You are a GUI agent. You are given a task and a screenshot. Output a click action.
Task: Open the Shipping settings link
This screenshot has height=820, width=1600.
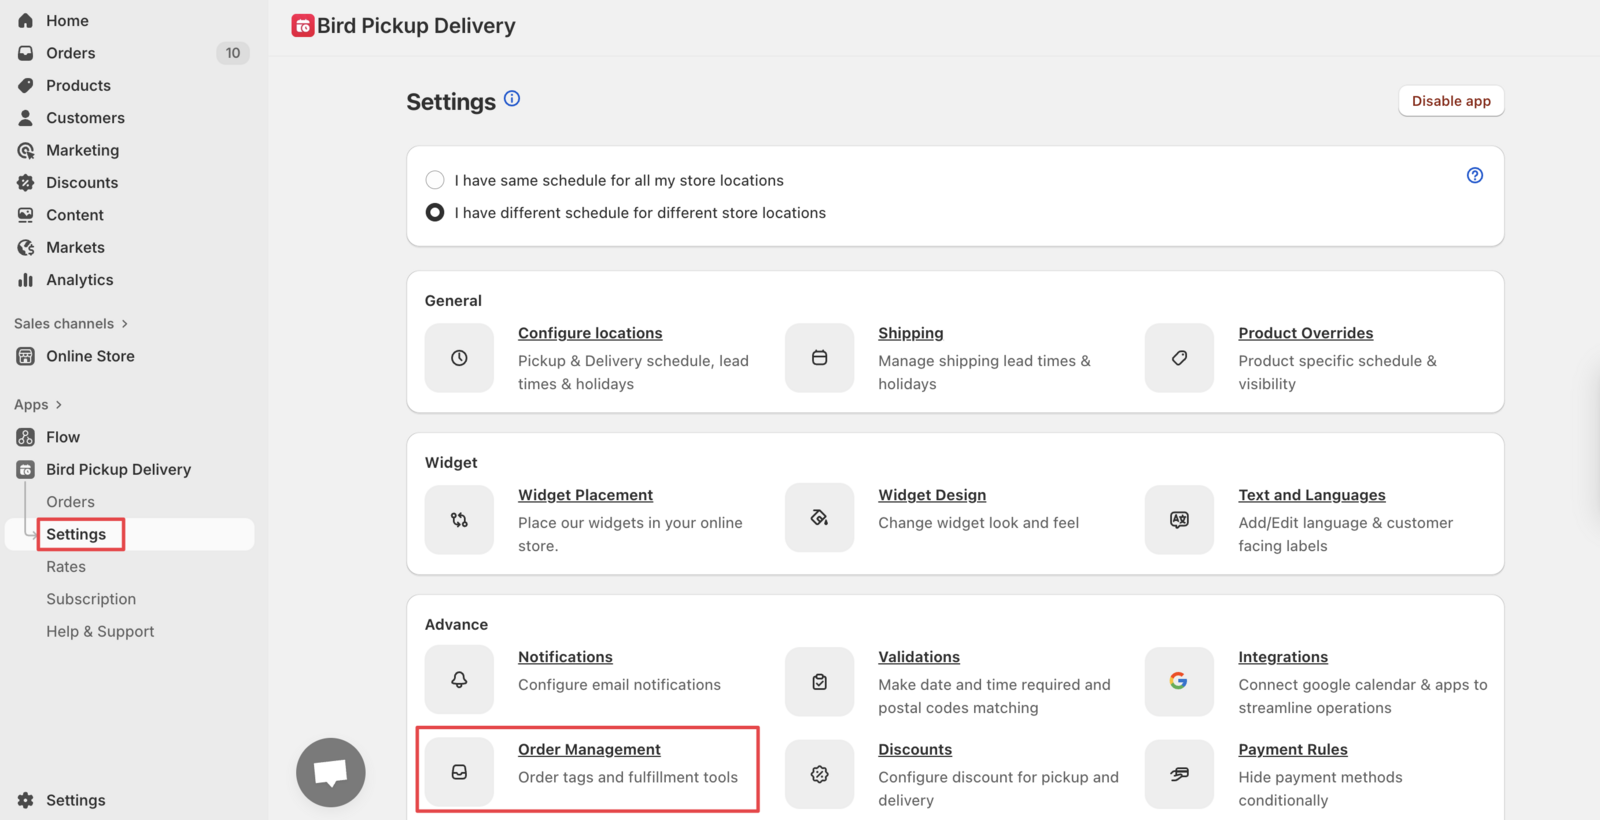(911, 333)
